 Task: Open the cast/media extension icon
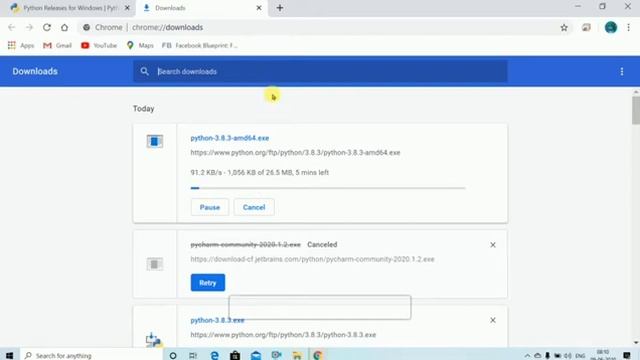click(x=587, y=27)
